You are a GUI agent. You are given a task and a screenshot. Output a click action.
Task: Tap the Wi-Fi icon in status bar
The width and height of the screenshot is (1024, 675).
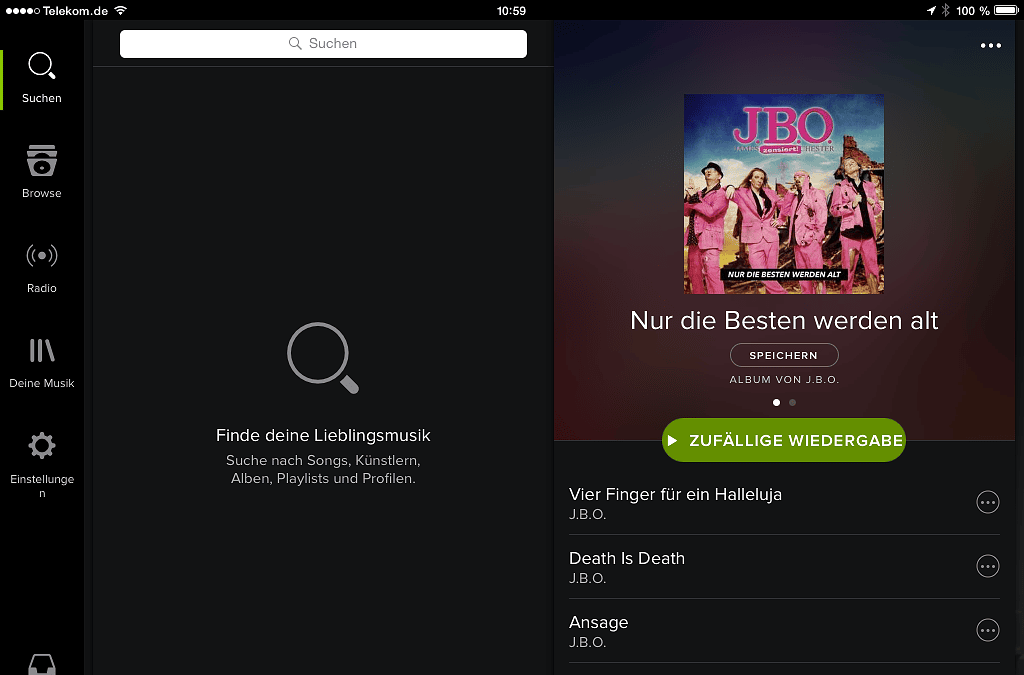(120, 10)
